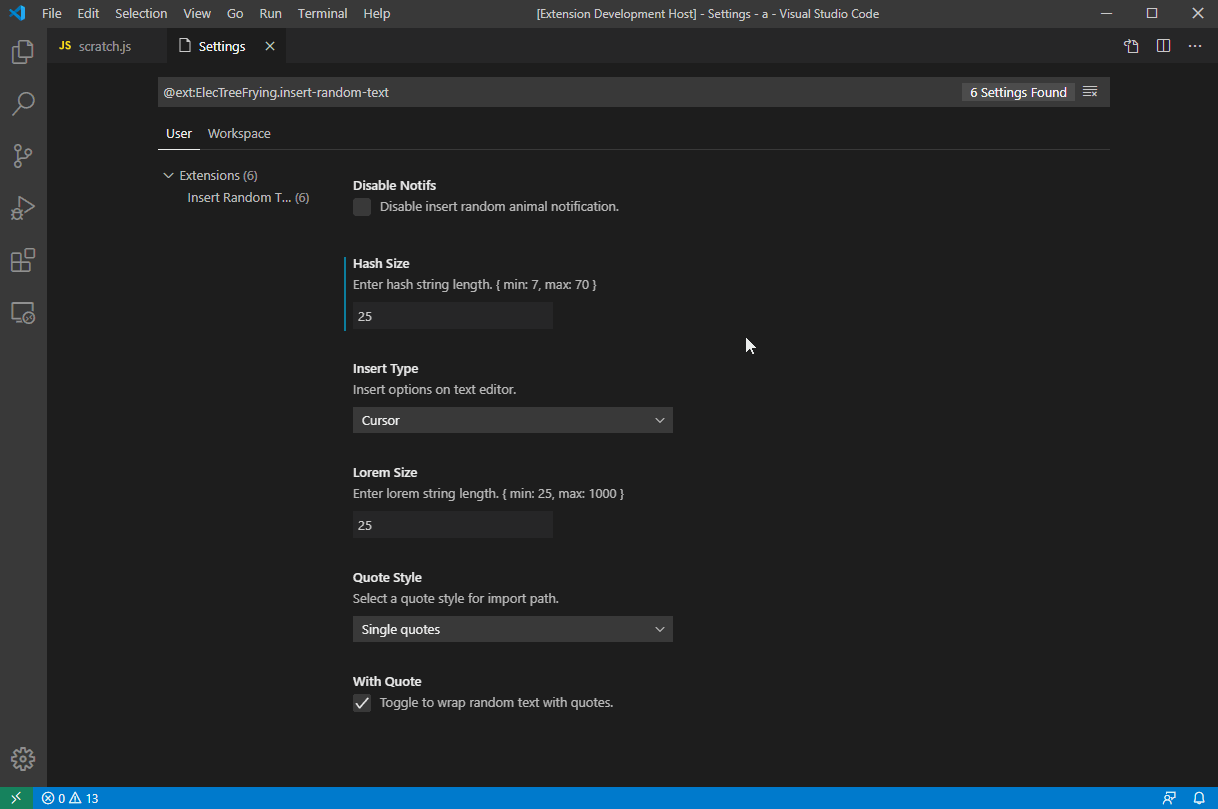Image resolution: width=1218 pixels, height=809 pixels.
Task: Switch to the scratch.js tab
Action: tap(106, 46)
